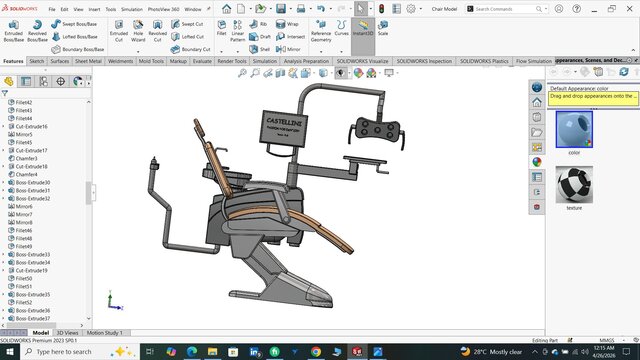Select the Scale tool

point(383,28)
